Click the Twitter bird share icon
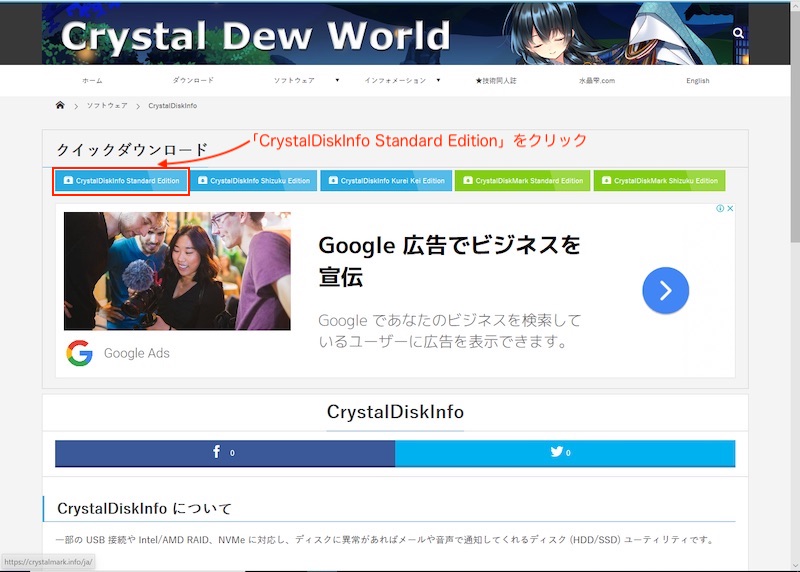 pyautogui.click(x=557, y=452)
